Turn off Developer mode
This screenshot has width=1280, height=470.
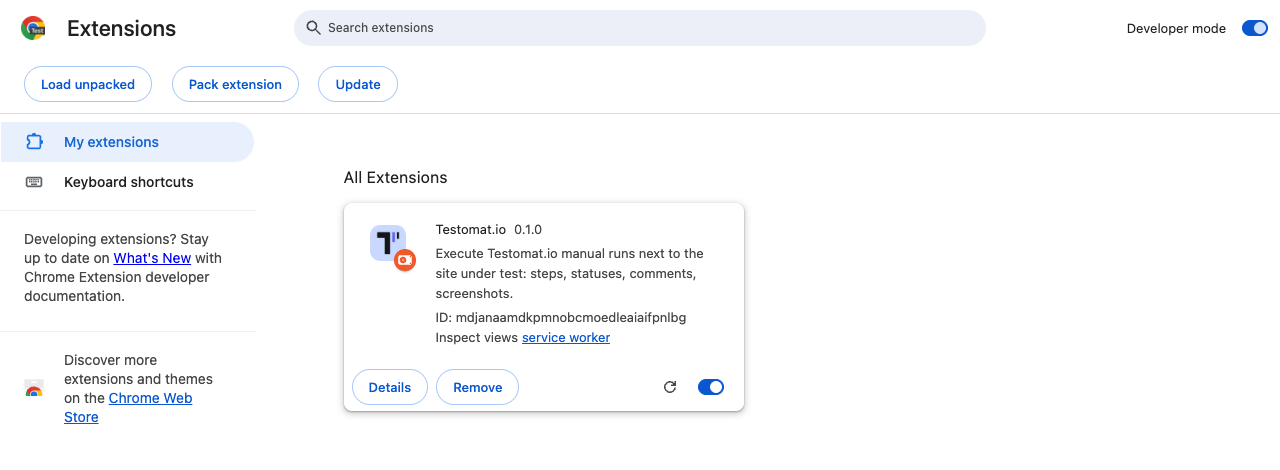point(1255,28)
